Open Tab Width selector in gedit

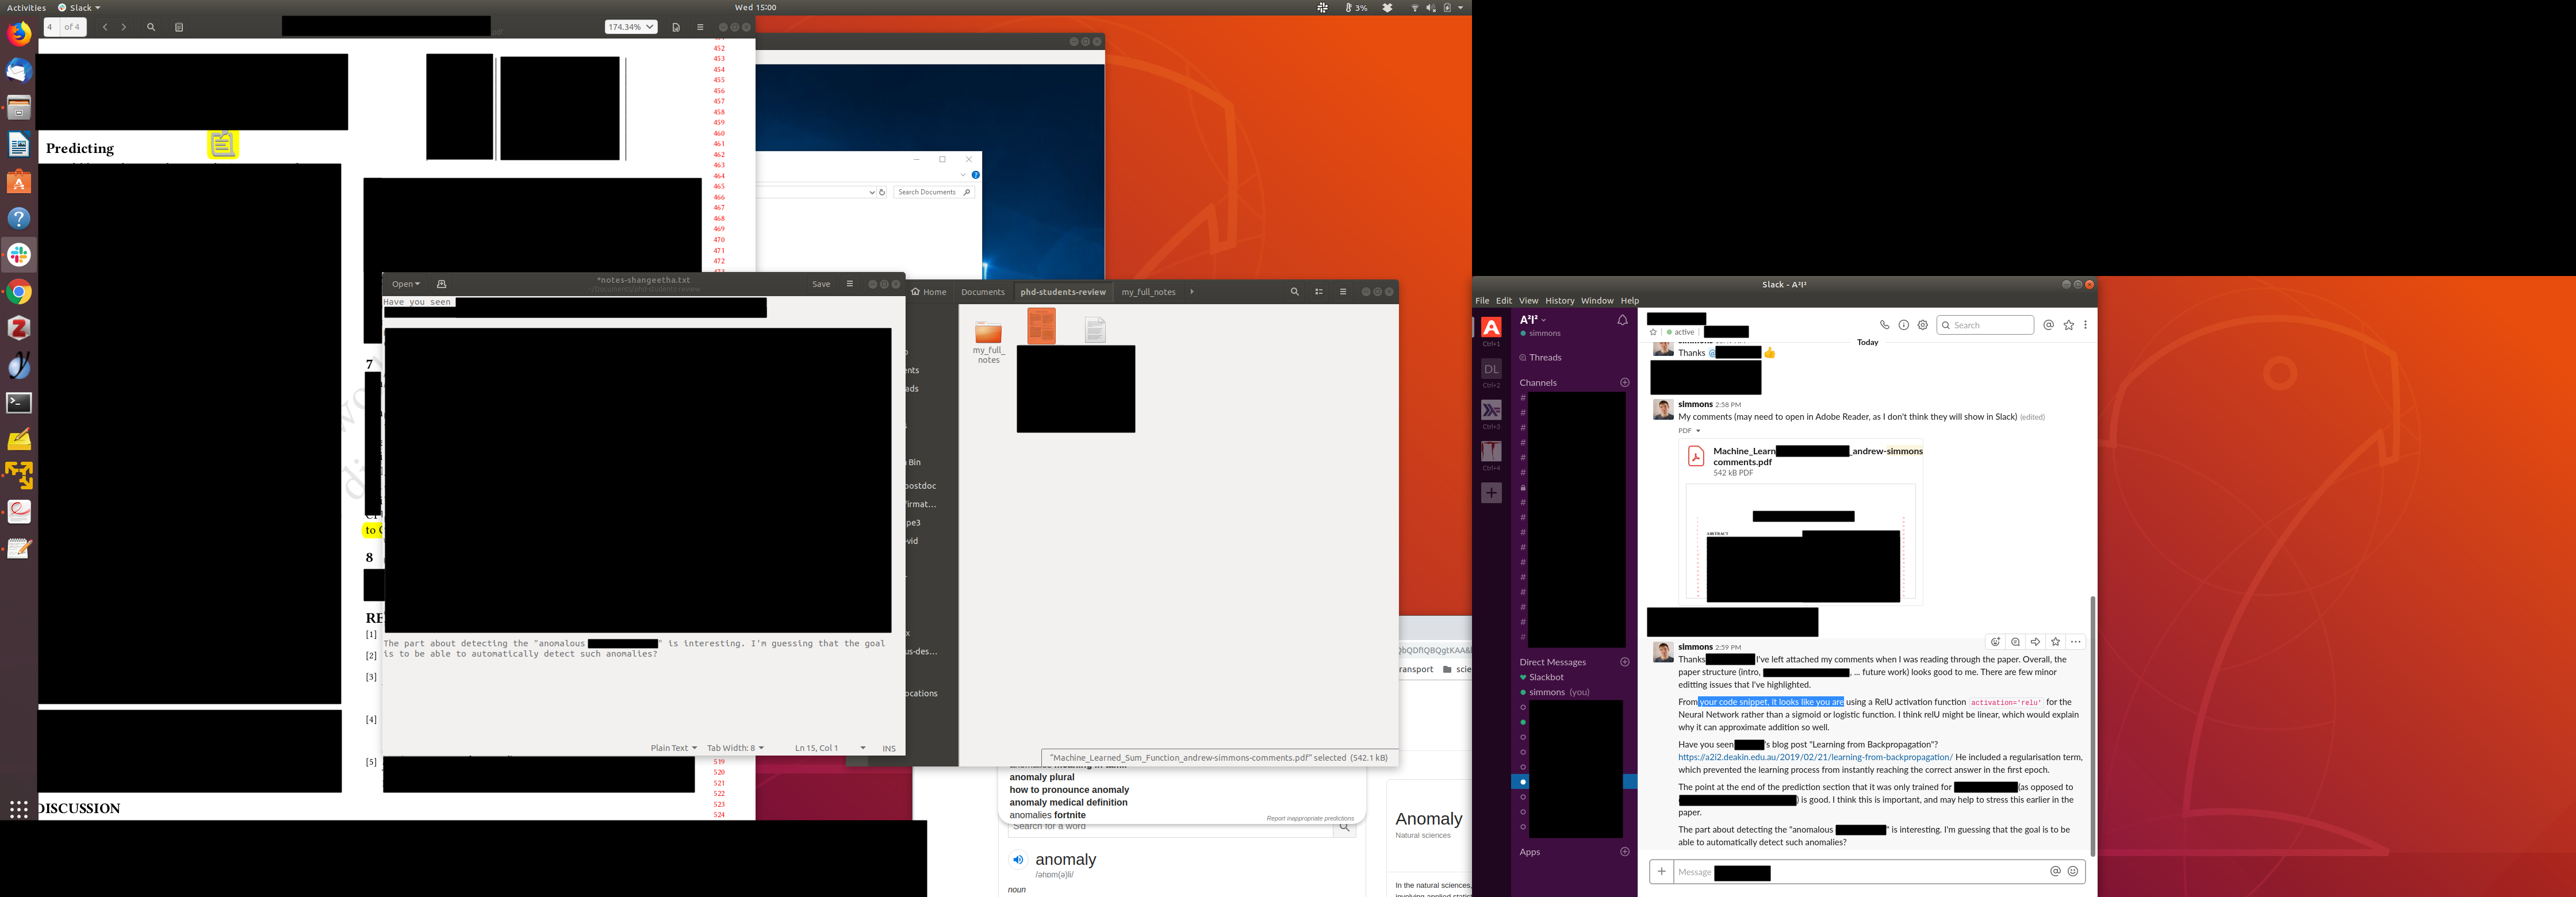[x=735, y=748]
